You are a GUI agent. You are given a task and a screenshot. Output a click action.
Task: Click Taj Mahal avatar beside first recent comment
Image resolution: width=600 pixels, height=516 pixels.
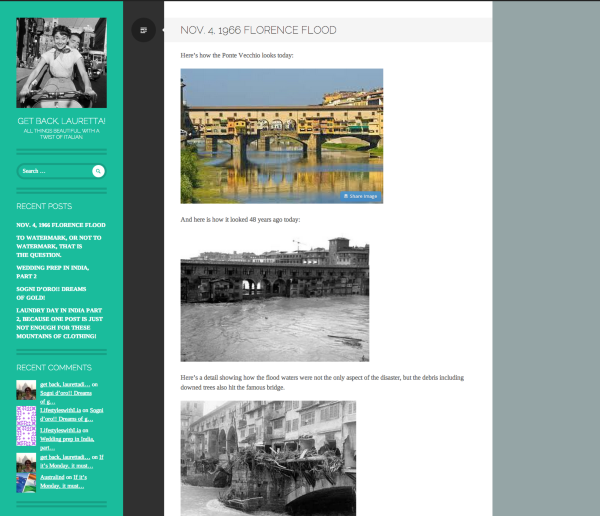(x=26, y=390)
